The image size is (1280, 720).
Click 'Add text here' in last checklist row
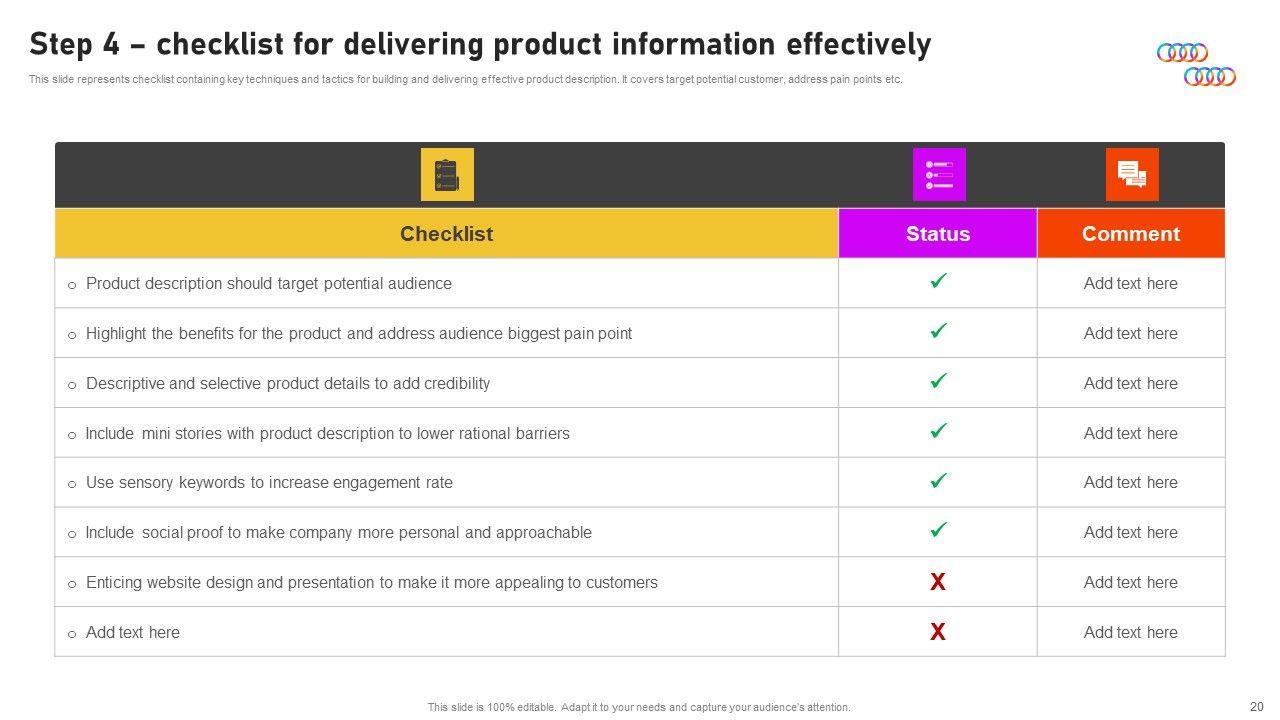click(133, 632)
